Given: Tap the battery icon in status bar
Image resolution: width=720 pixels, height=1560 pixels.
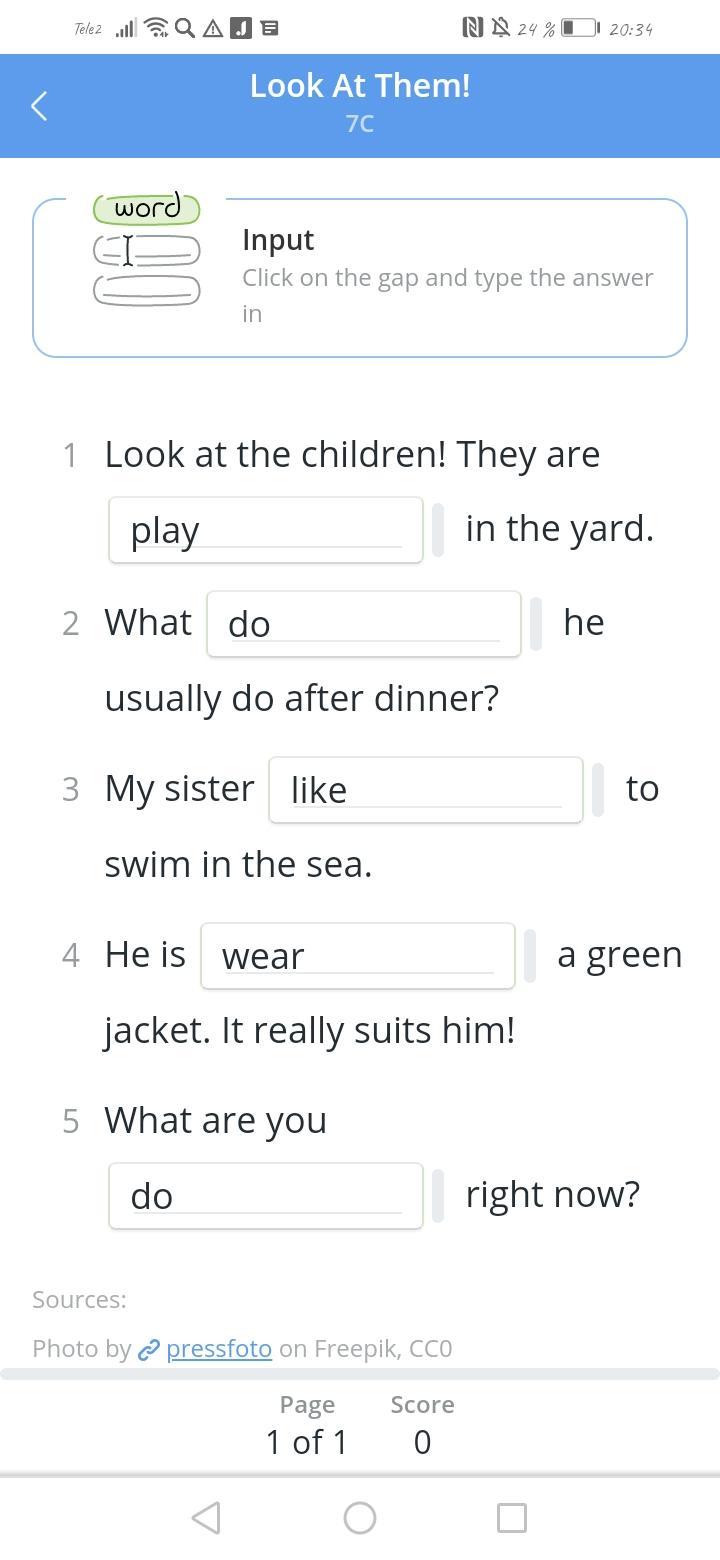Looking at the screenshot, I should pyautogui.click(x=580, y=28).
